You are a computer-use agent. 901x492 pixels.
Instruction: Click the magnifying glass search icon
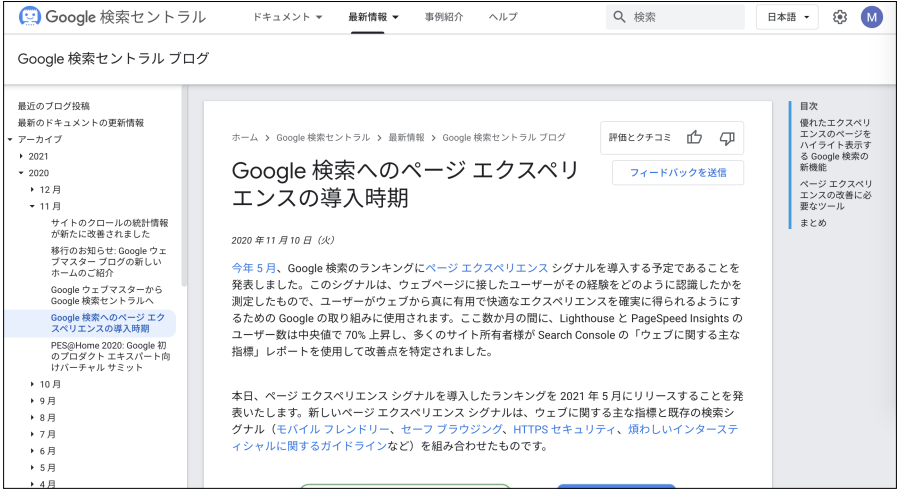619,17
